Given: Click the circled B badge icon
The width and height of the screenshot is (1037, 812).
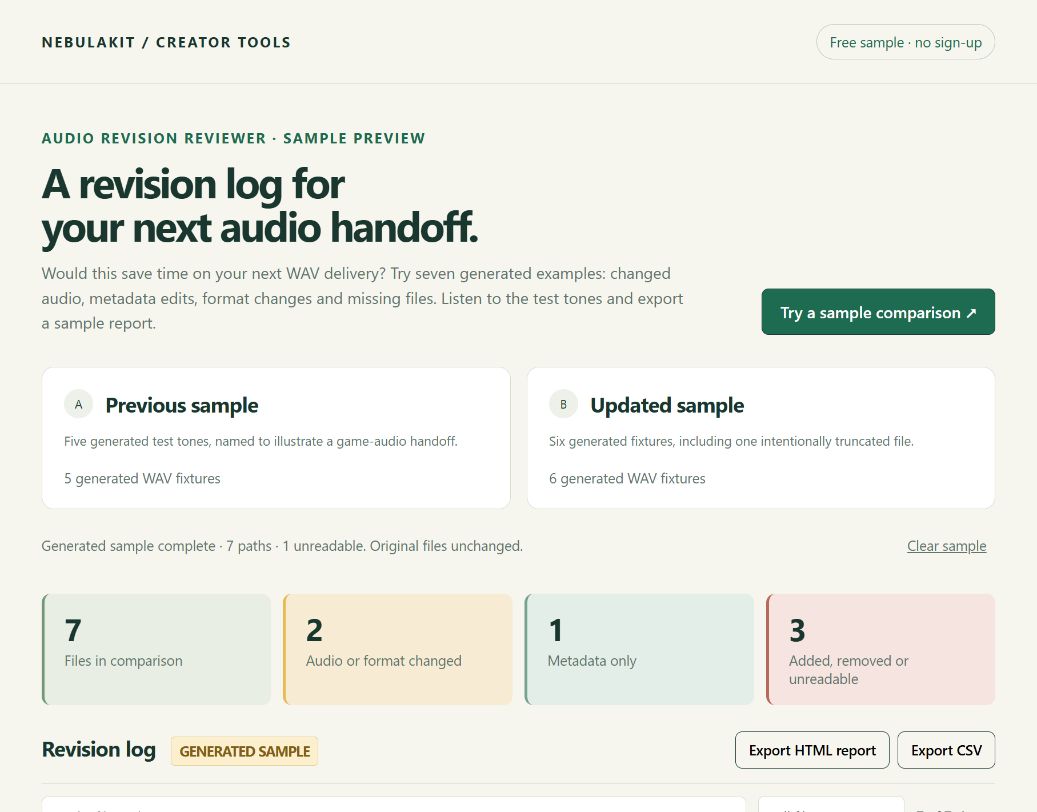Looking at the screenshot, I should point(563,405).
